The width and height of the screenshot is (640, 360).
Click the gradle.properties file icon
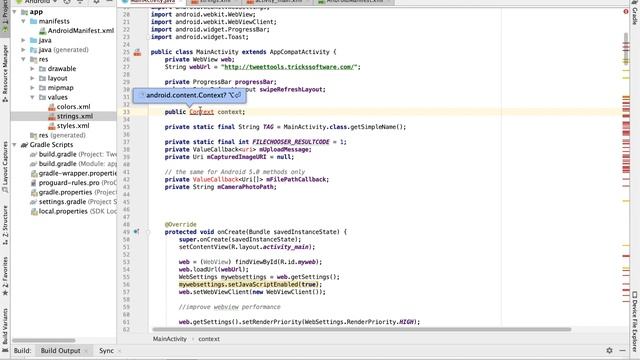[34, 192]
